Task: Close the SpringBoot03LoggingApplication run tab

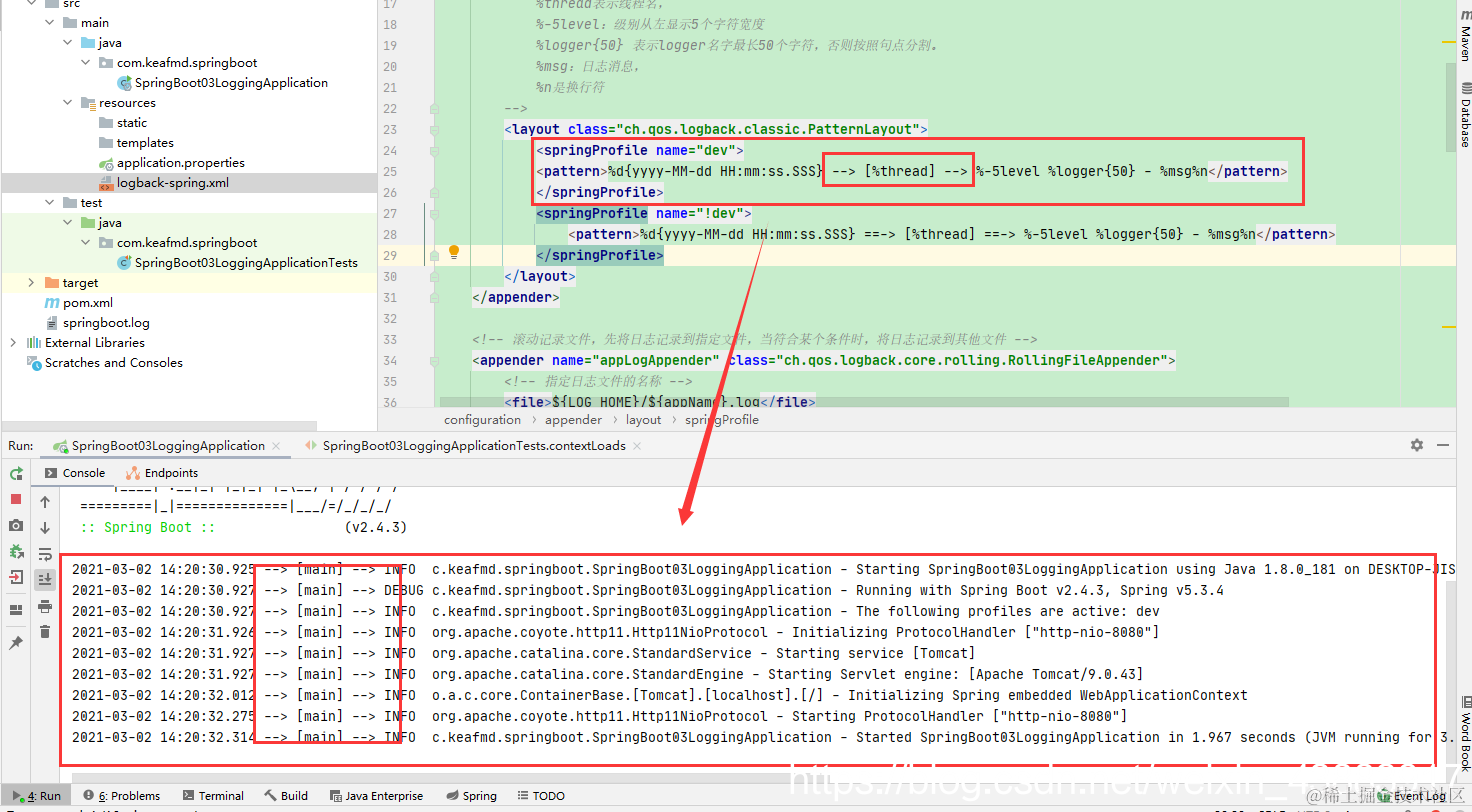Action: pos(277,446)
